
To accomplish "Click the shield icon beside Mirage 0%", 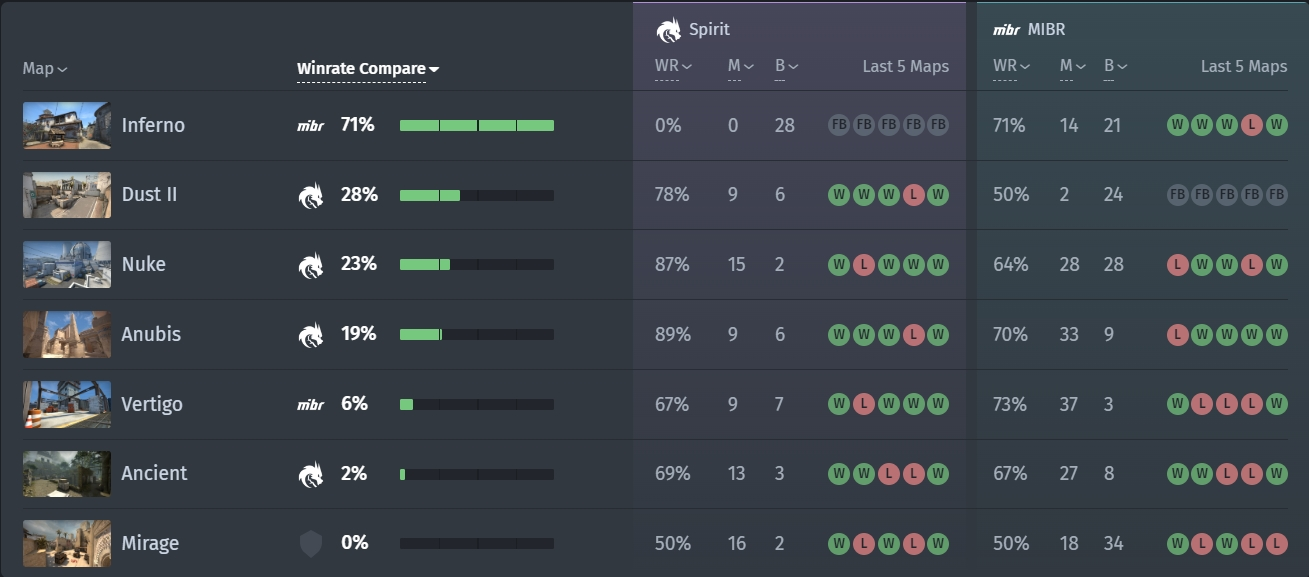I will 311,543.
